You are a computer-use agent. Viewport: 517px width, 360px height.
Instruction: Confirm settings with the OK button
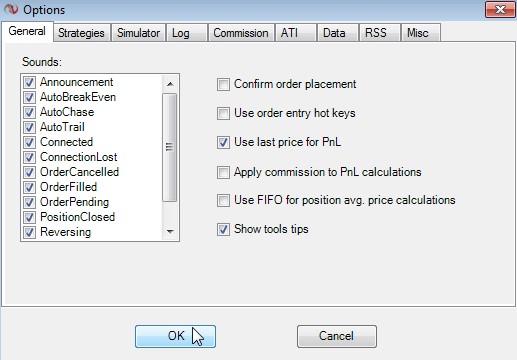click(x=175, y=336)
